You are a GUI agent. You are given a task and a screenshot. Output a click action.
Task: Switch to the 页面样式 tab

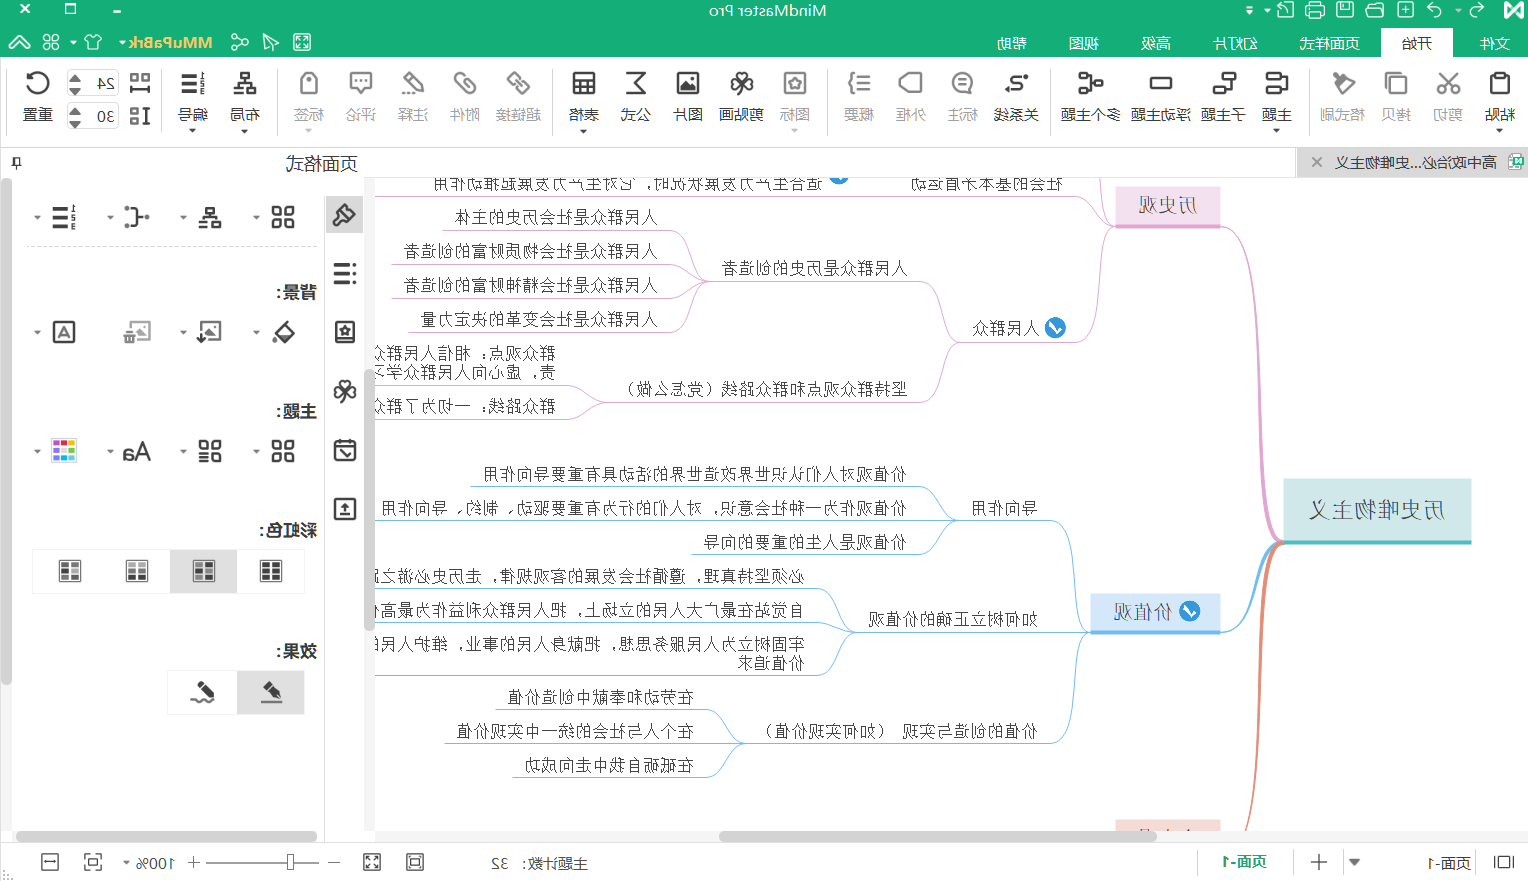1329,43
